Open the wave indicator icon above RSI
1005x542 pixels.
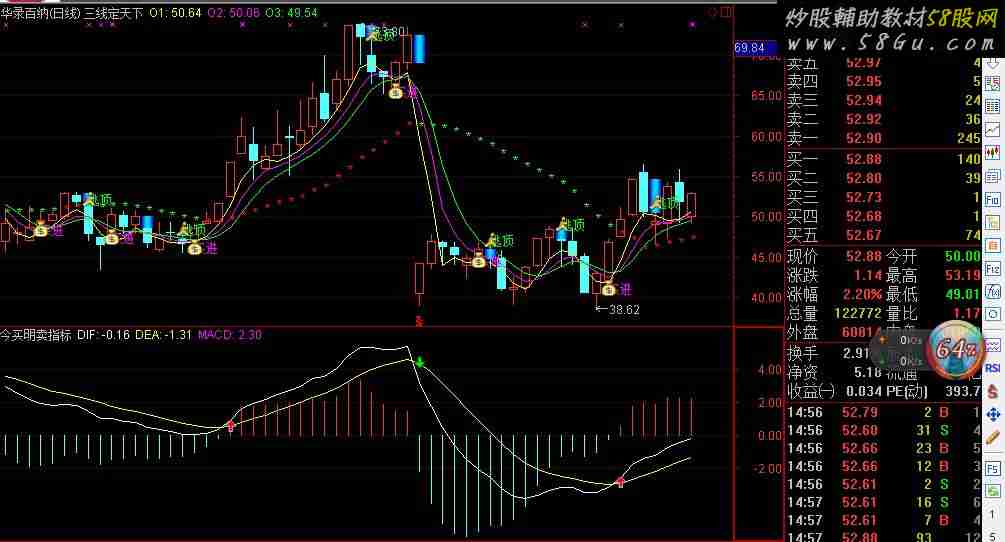993,346
